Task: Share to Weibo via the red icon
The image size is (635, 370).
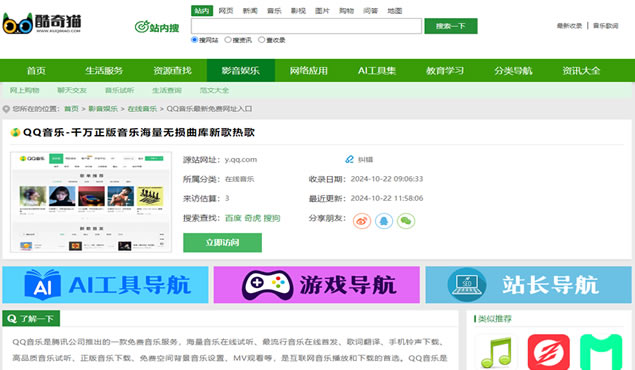Action: click(x=362, y=221)
